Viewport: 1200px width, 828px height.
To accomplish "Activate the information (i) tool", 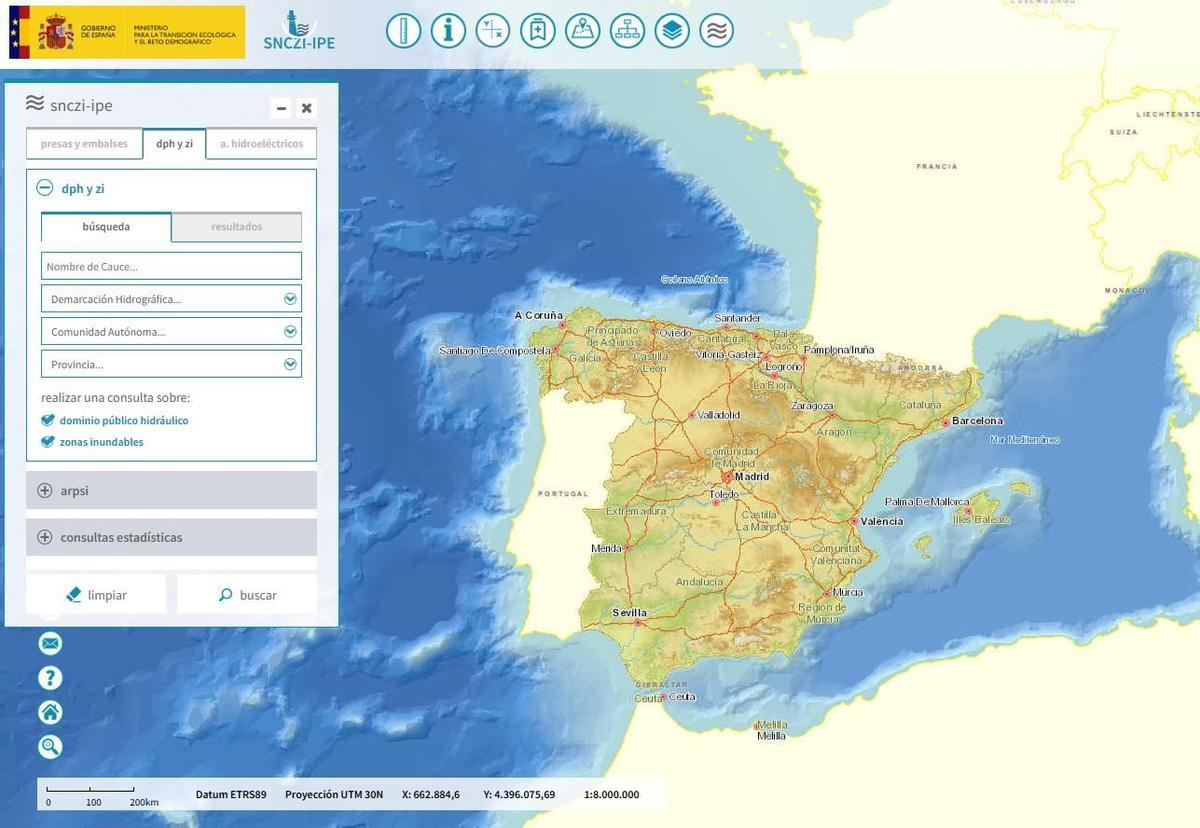I will (x=448, y=30).
